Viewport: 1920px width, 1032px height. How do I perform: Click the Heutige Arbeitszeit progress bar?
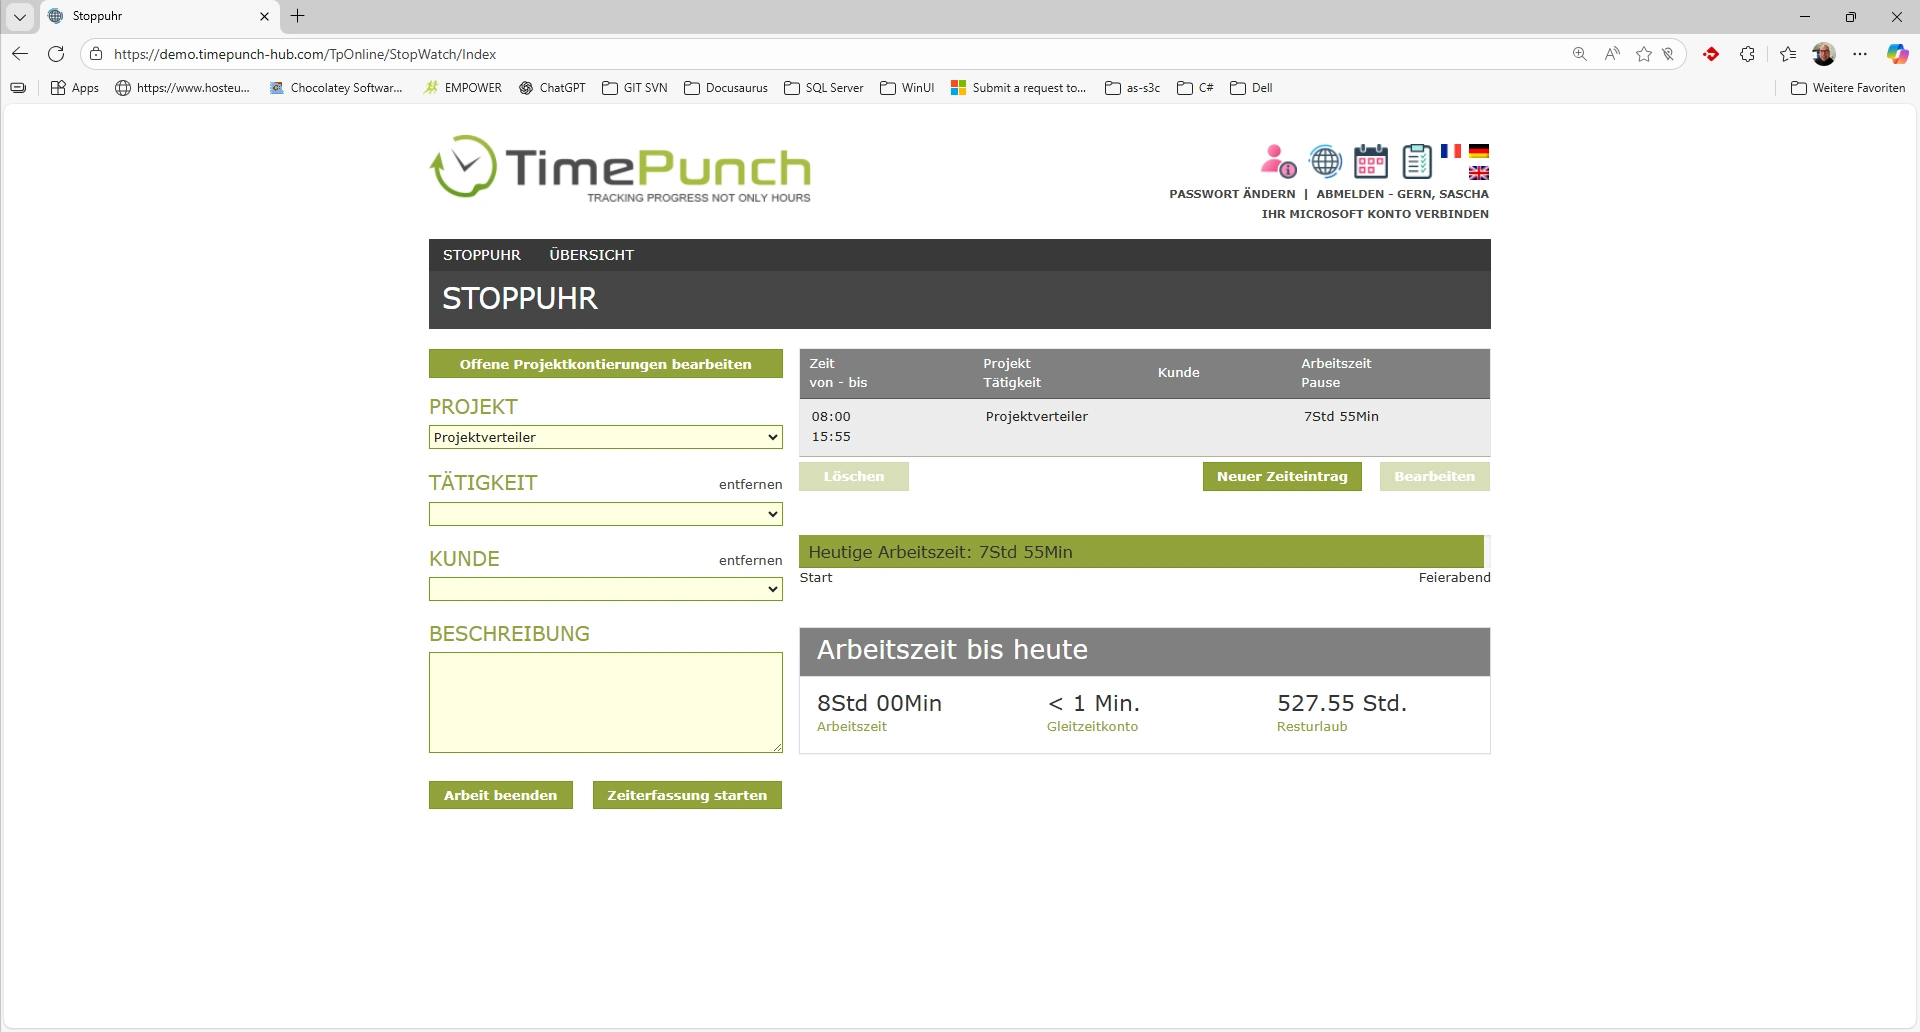[1141, 552]
